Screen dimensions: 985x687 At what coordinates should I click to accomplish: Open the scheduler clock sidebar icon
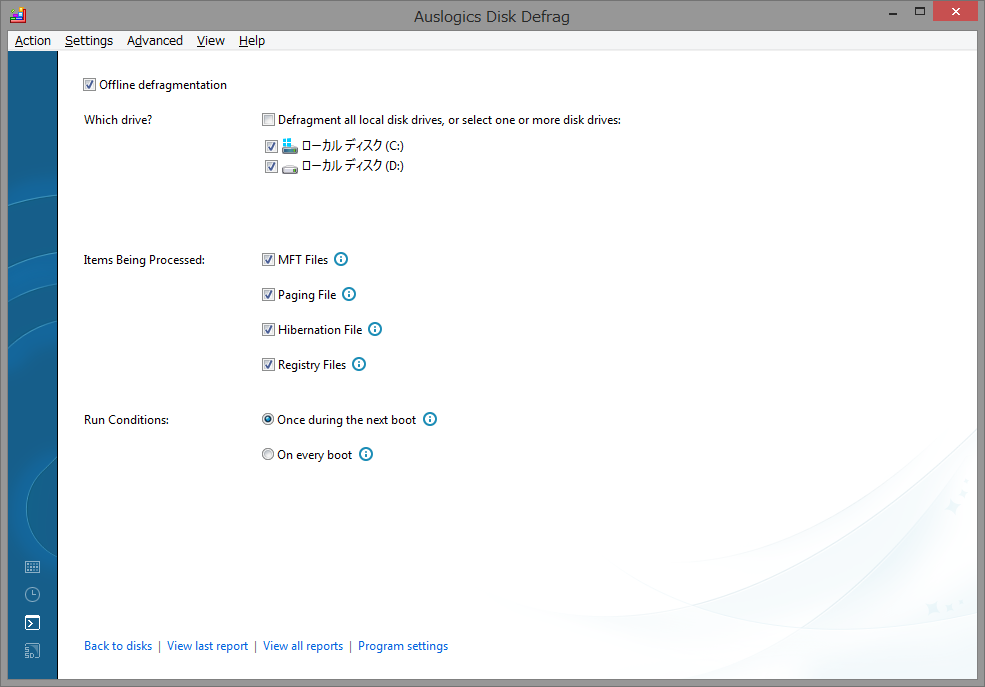32,595
